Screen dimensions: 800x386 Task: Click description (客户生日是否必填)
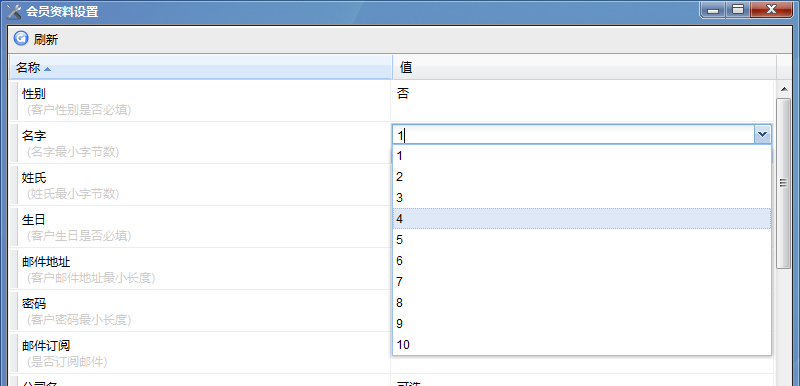[79, 236]
